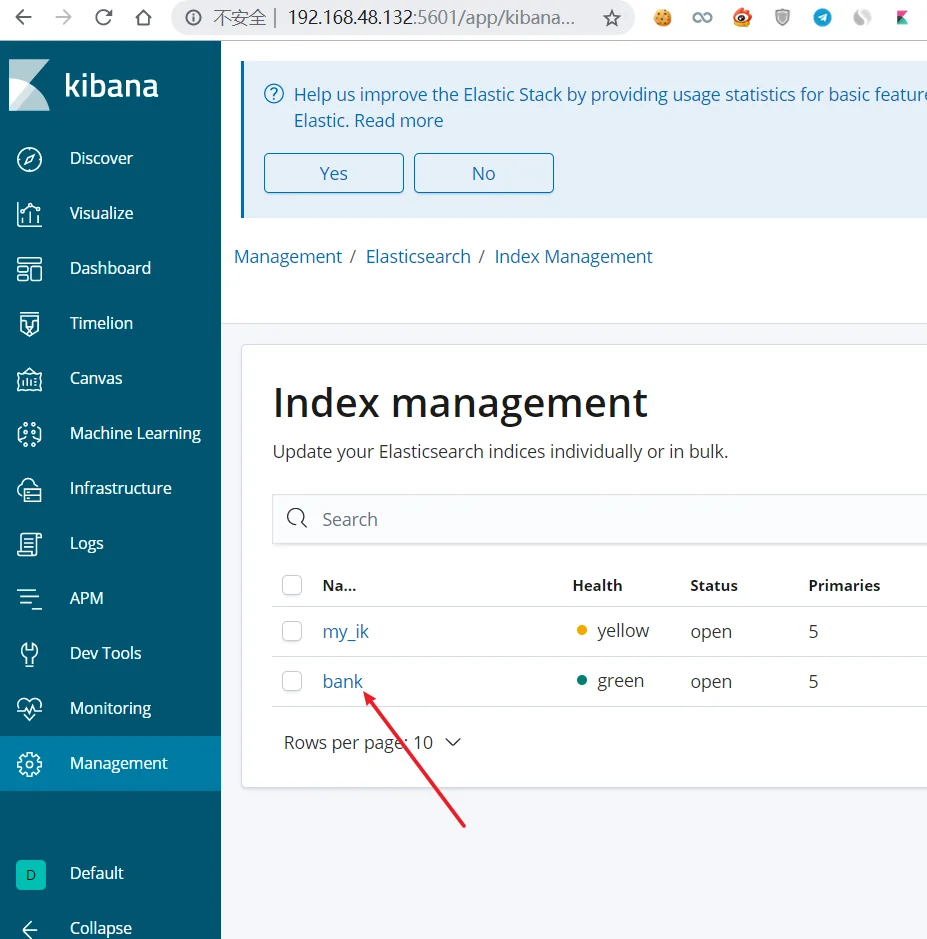927x939 pixels.
Task: Select Management label in sidebar
Action: click(x=119, y=764)
